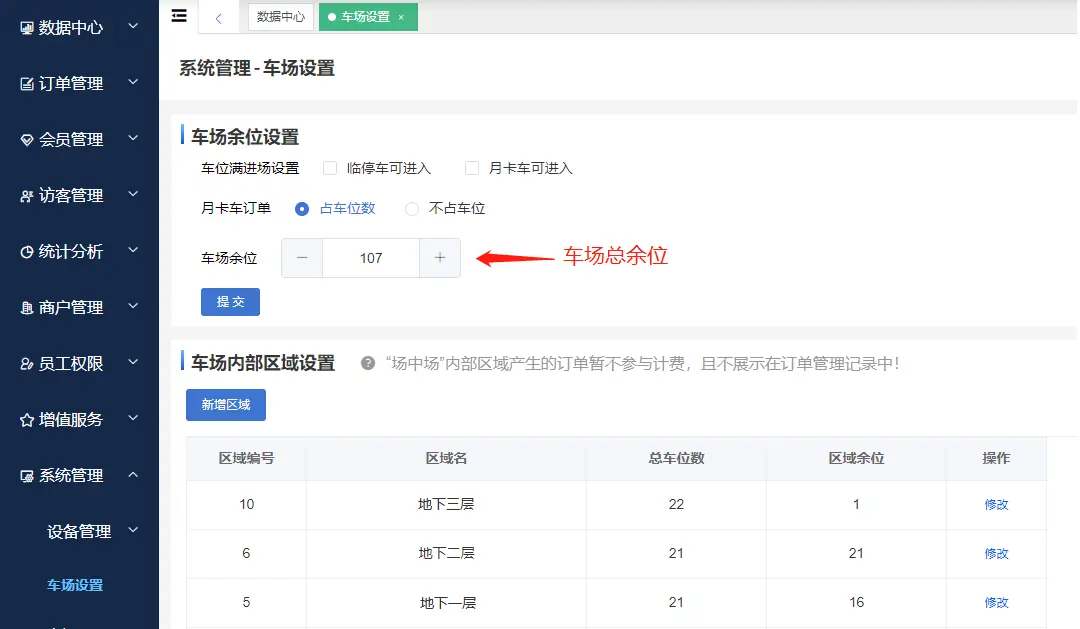
Task: Click the 增值服务 star icon
Action: coord(27,420)
